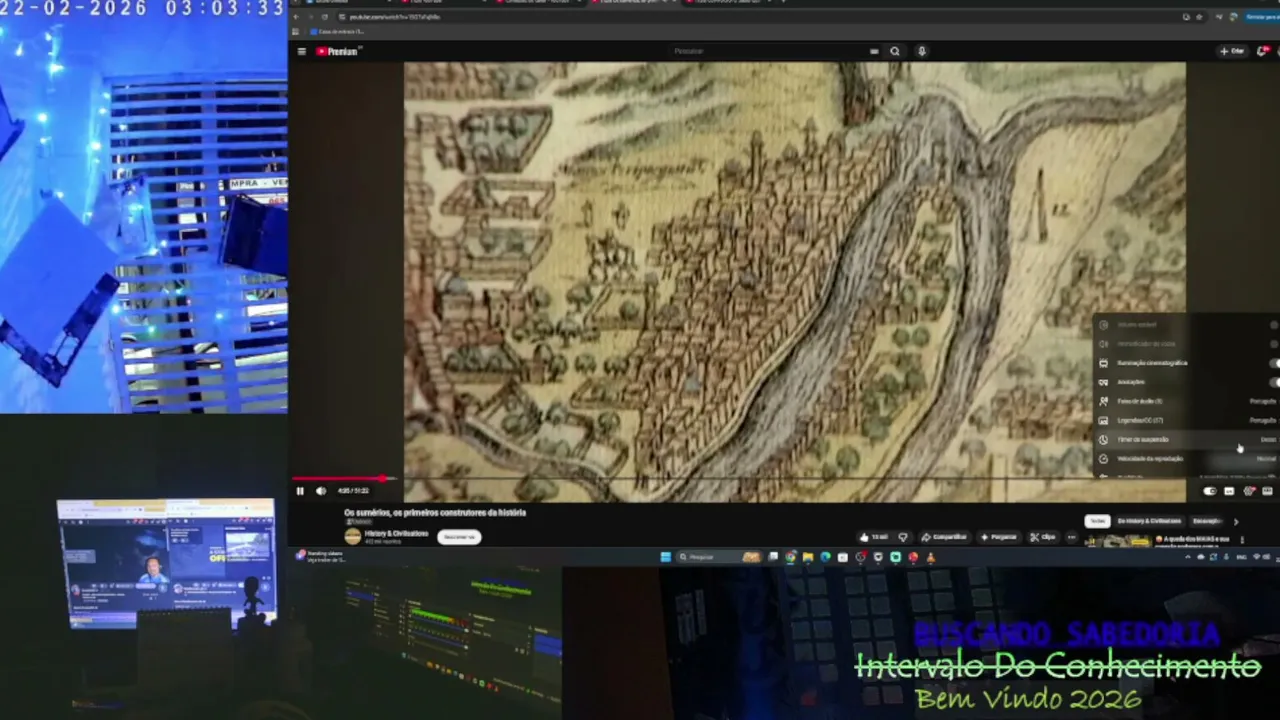Open the History & Civilizations channel avatar
Screen dimensions: 1280x720
pos(352,536)
